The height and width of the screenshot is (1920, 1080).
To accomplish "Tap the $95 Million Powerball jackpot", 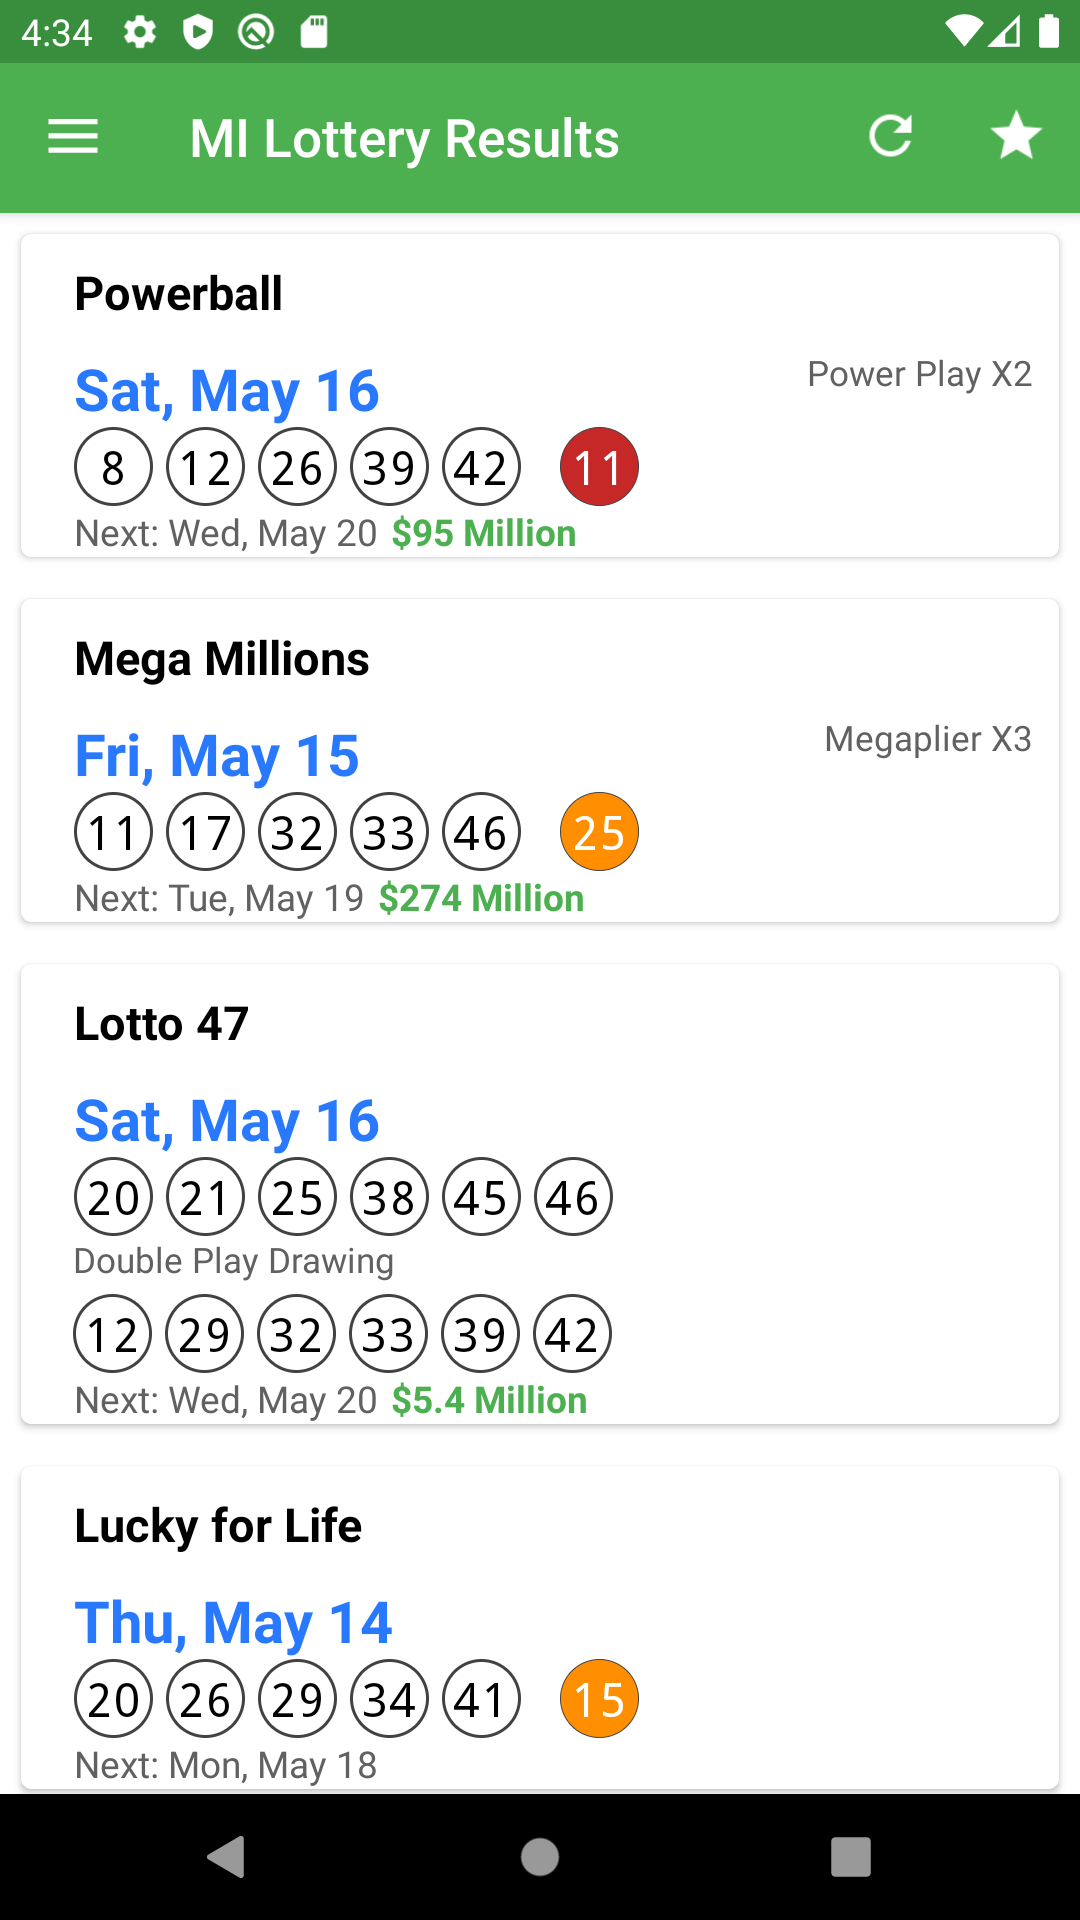I will 484,534.
